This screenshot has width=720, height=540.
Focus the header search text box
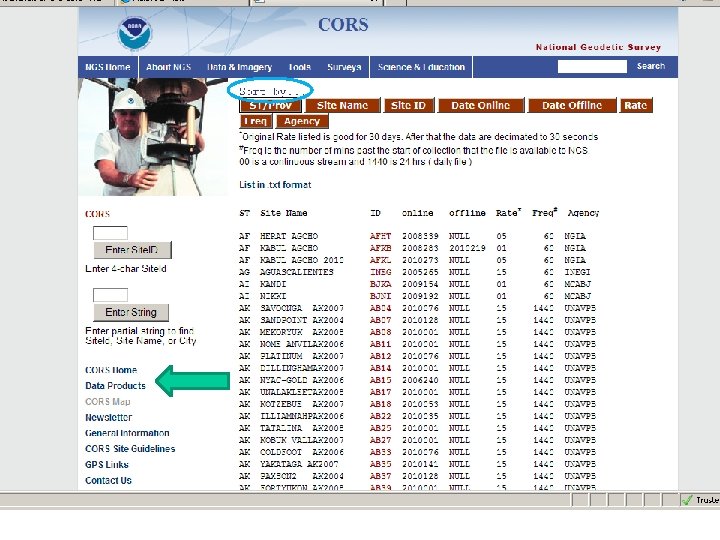tap(592, 67)
